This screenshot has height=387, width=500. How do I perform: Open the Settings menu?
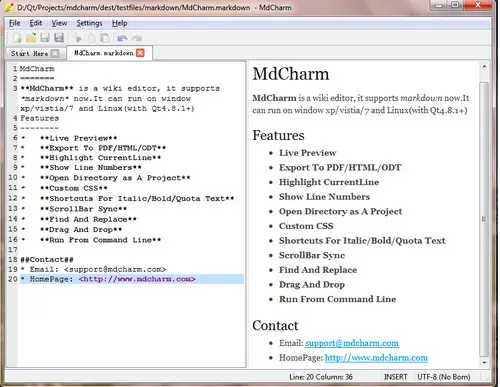coord(89,23)
